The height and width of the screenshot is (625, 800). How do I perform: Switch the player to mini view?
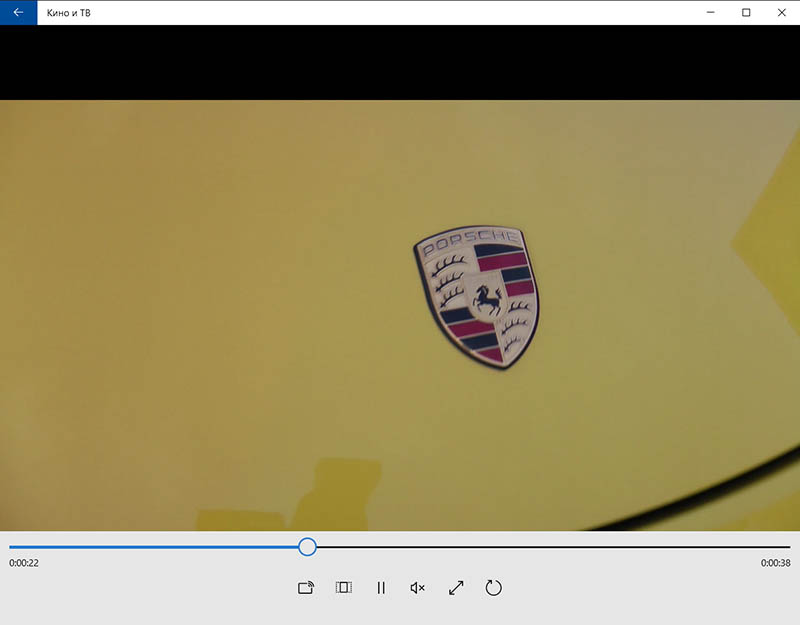click(x=343, y=588)
